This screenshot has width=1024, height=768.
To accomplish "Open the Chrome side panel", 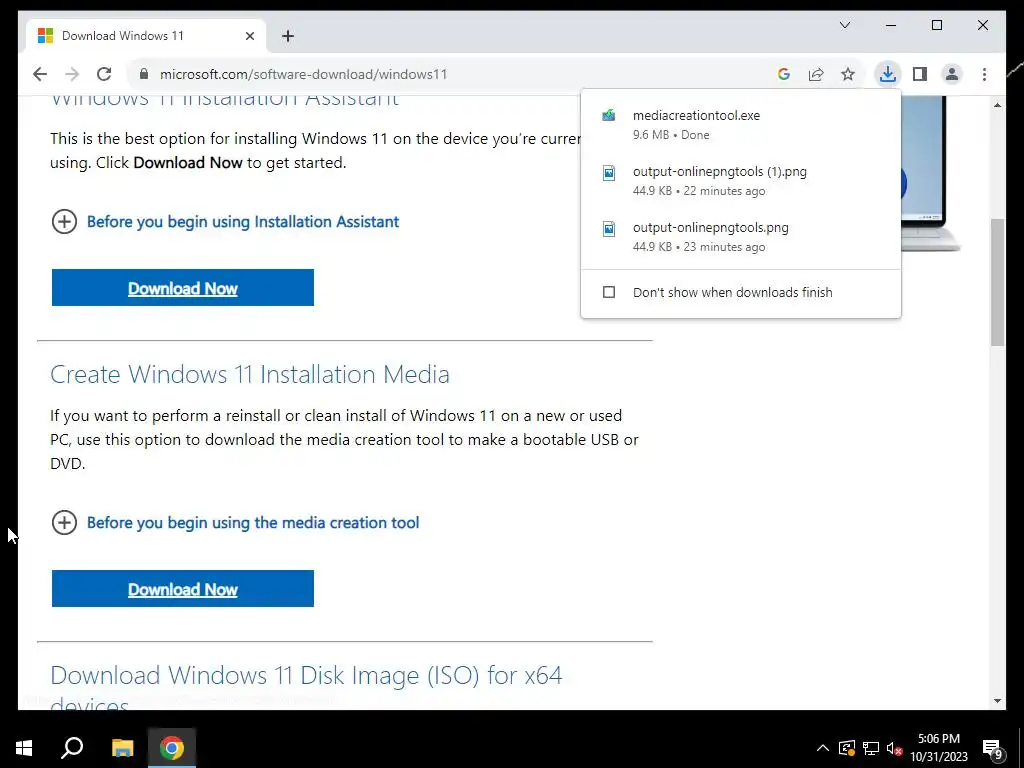I will tap(920, 74).
